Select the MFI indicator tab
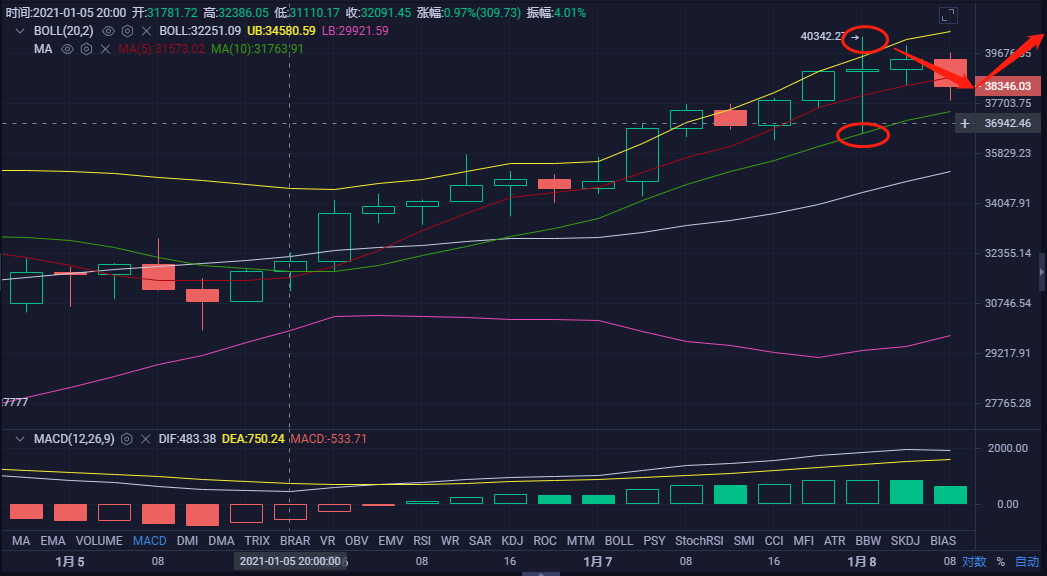This screenshot has height=576, width=1047. click(803, 541)
